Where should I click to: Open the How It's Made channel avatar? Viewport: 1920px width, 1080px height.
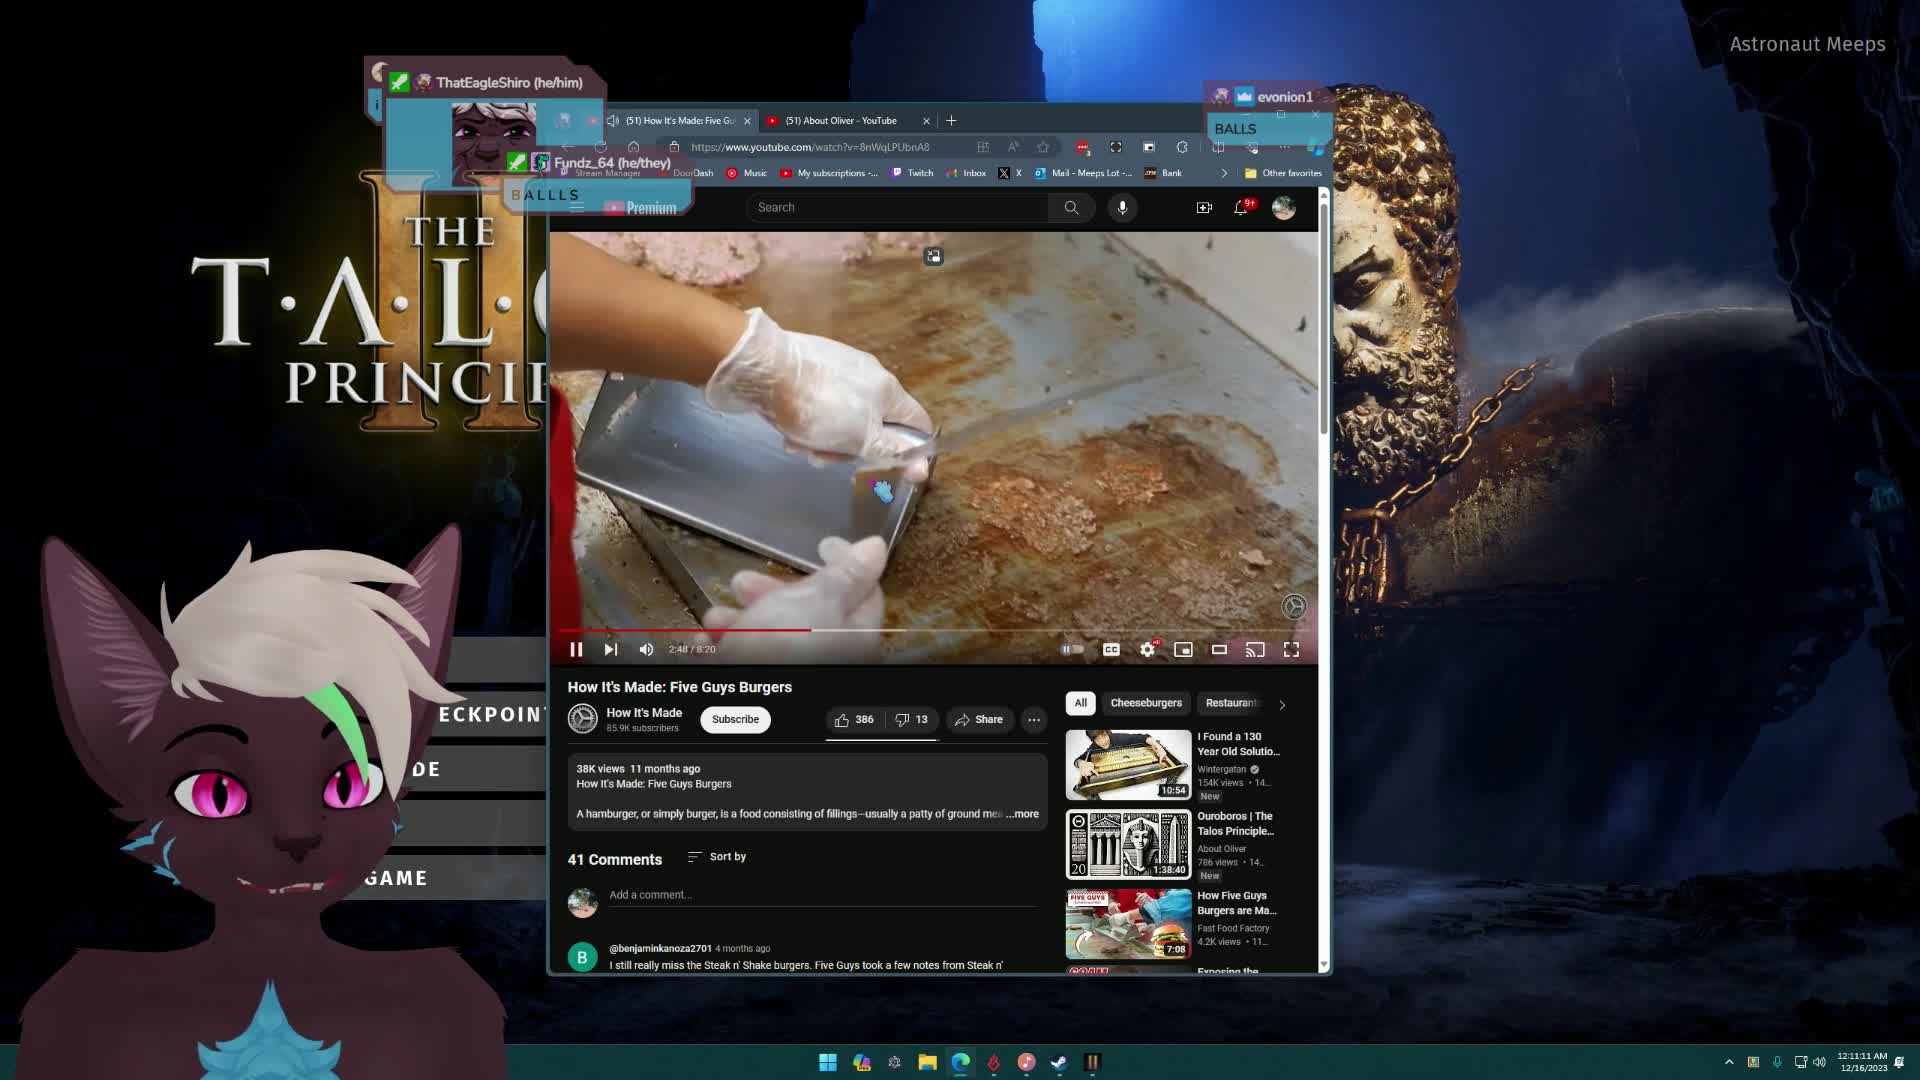coord(583,719)
